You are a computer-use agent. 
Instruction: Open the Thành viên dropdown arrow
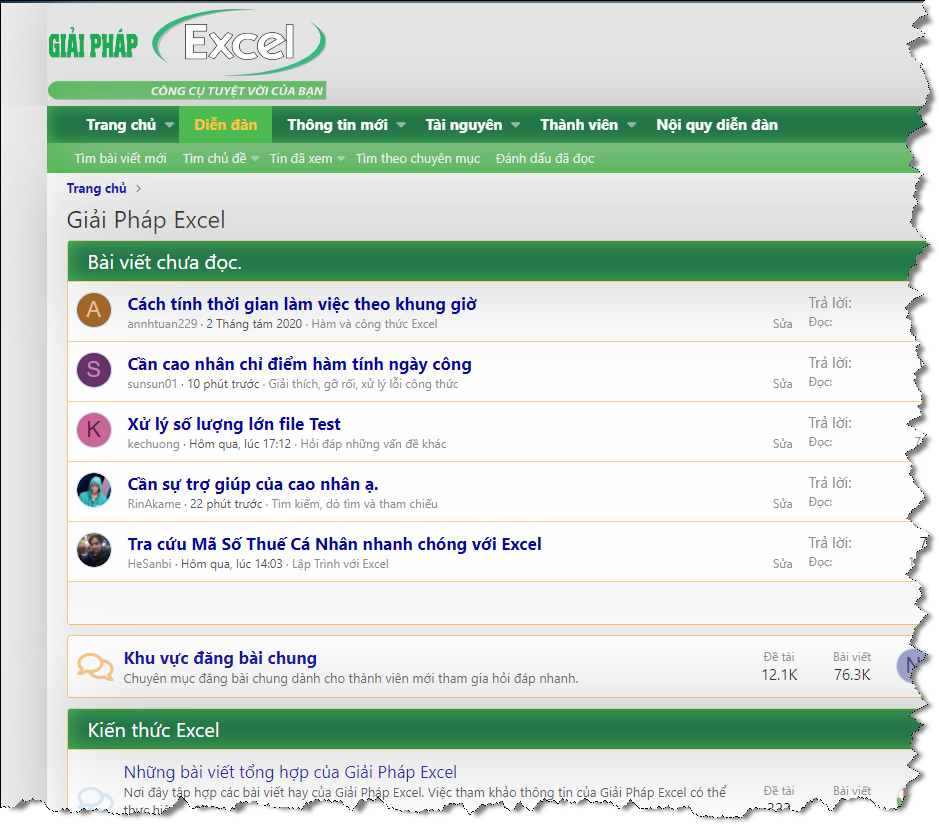click(x=632, y=125)
